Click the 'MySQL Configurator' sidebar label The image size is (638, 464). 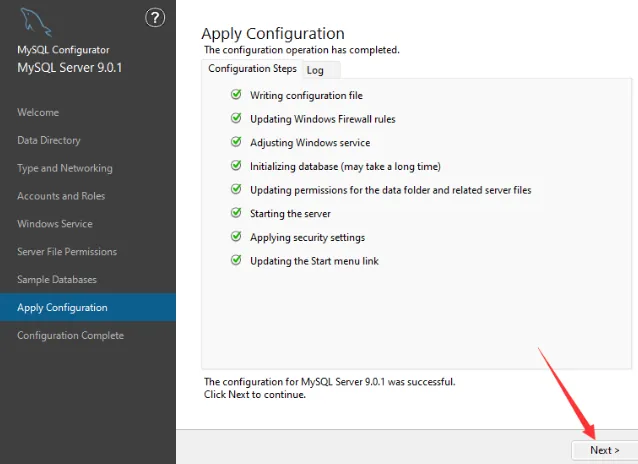[63, 50]
